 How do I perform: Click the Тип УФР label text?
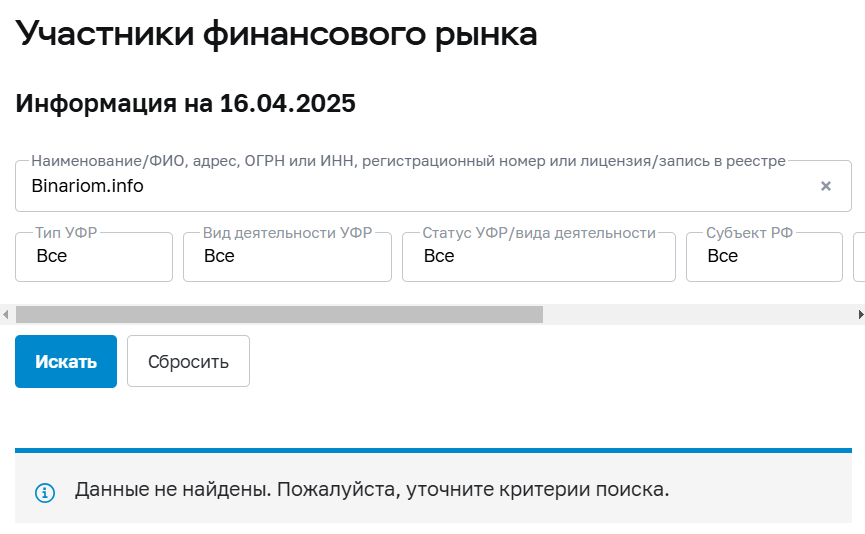point(67,233)
